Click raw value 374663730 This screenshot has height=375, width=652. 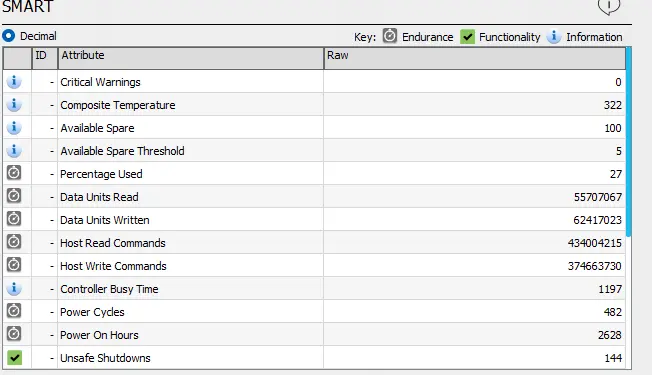(595, 266)
